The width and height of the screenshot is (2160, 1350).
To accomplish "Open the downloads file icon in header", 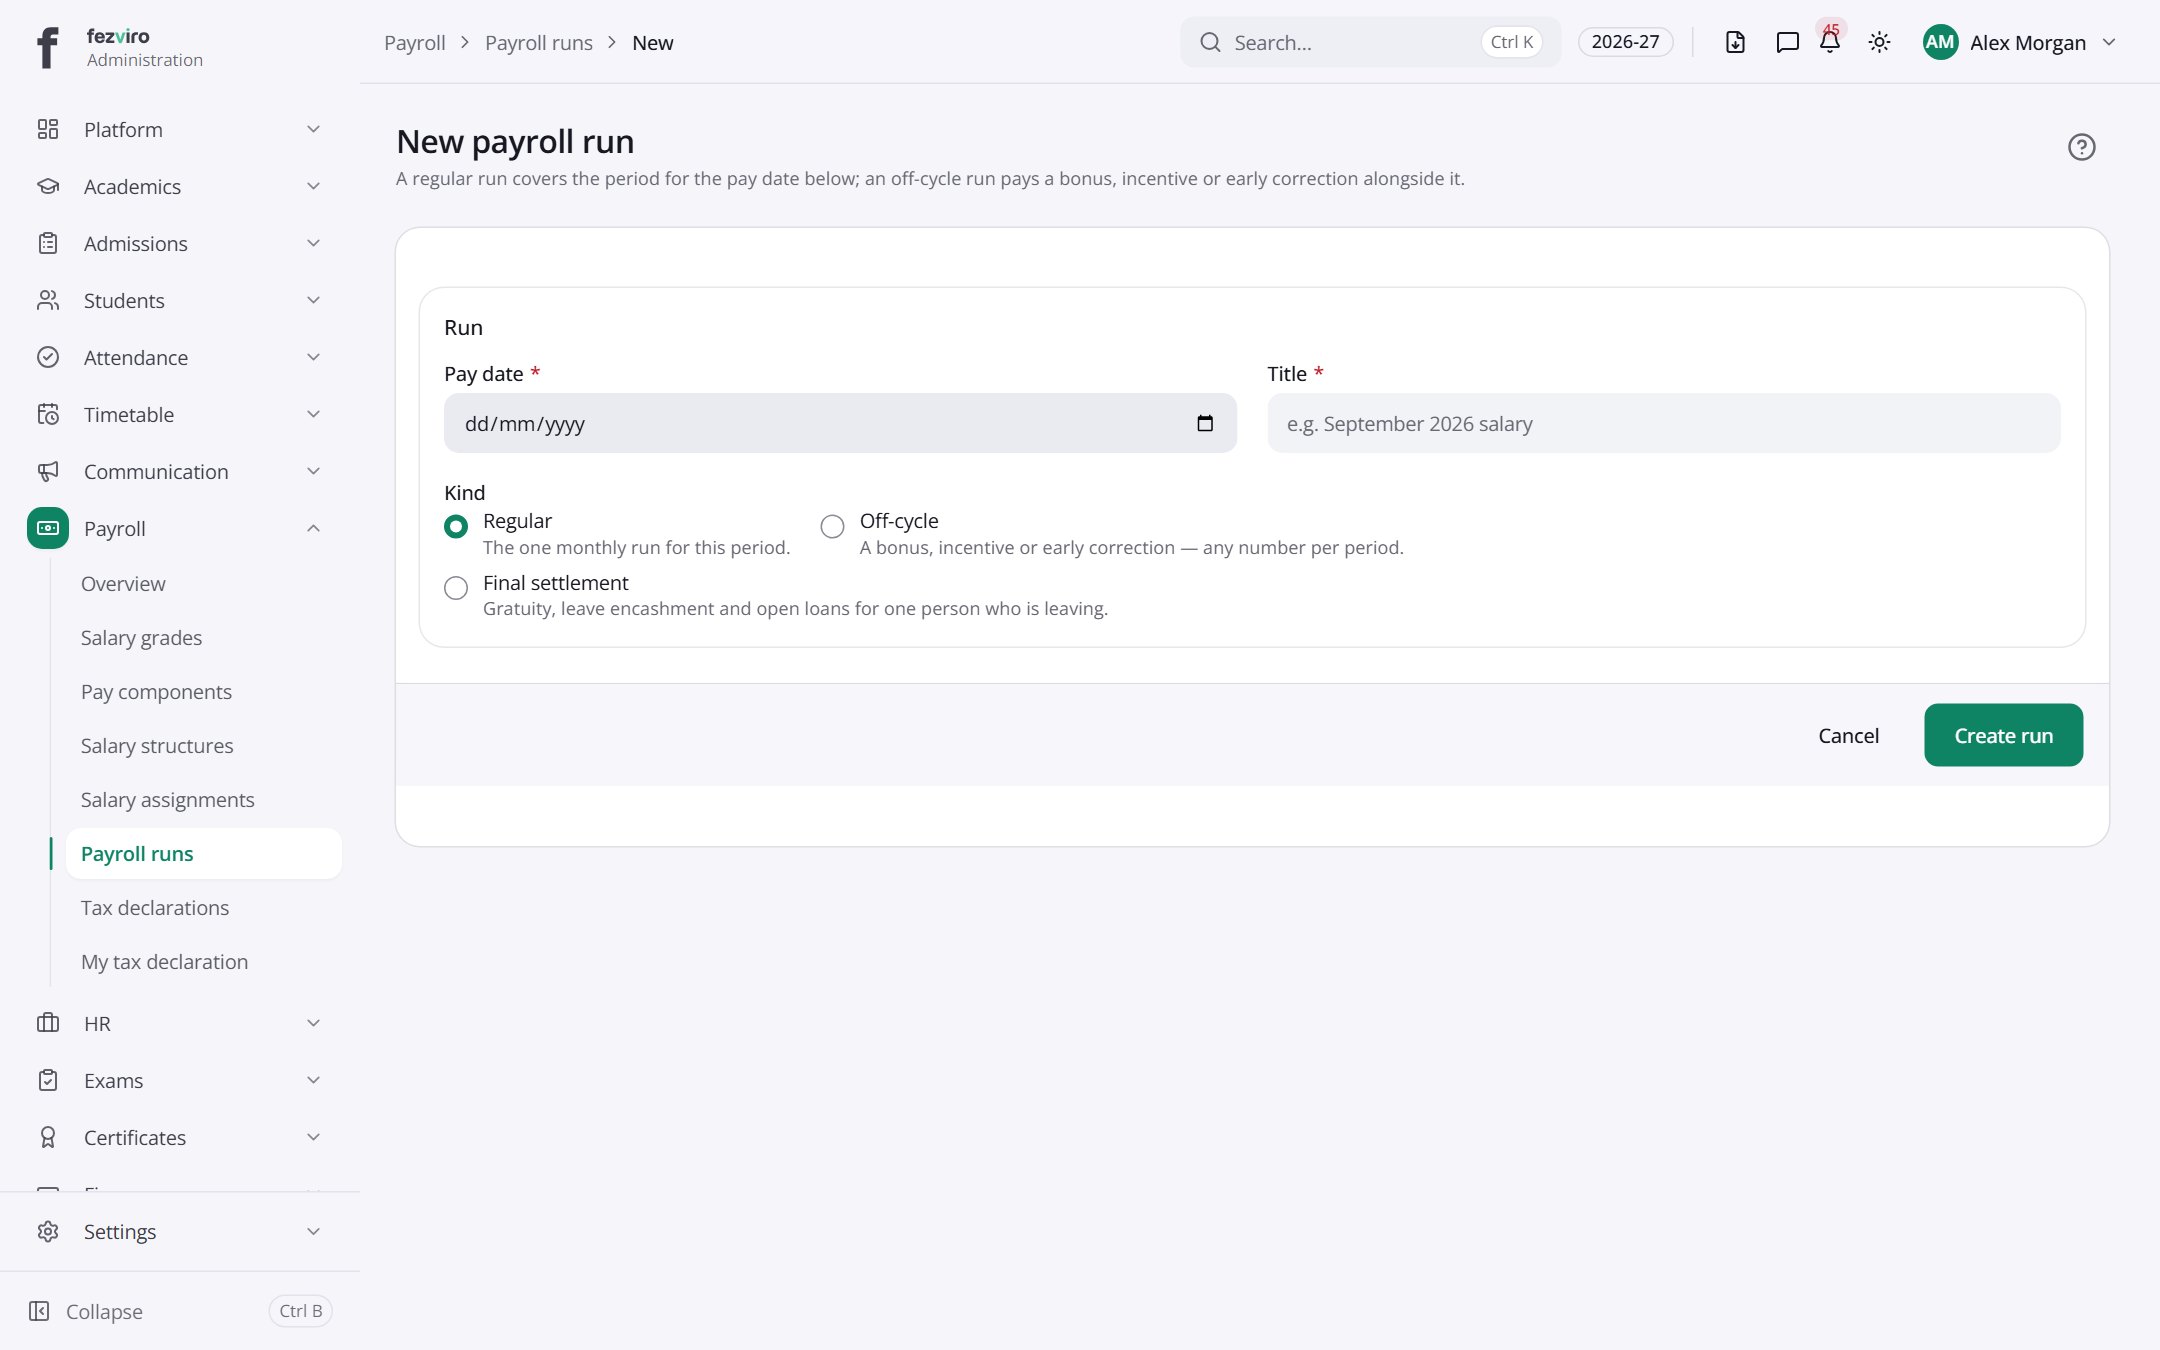I will (x=1735, y=42).
